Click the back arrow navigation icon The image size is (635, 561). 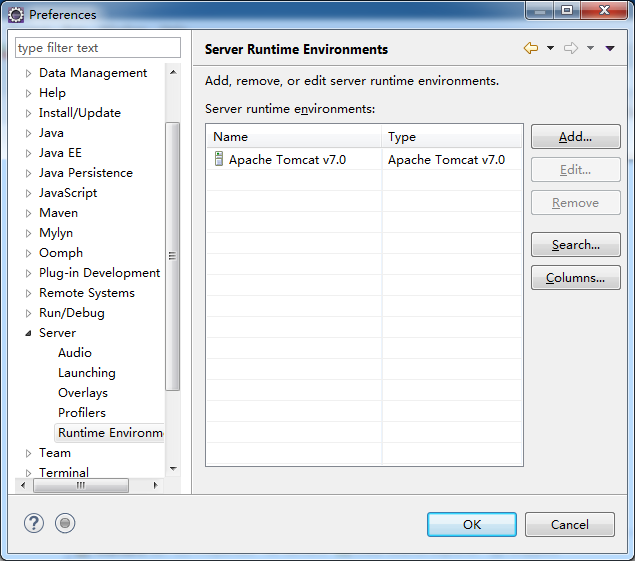click(x=531, y=48)
